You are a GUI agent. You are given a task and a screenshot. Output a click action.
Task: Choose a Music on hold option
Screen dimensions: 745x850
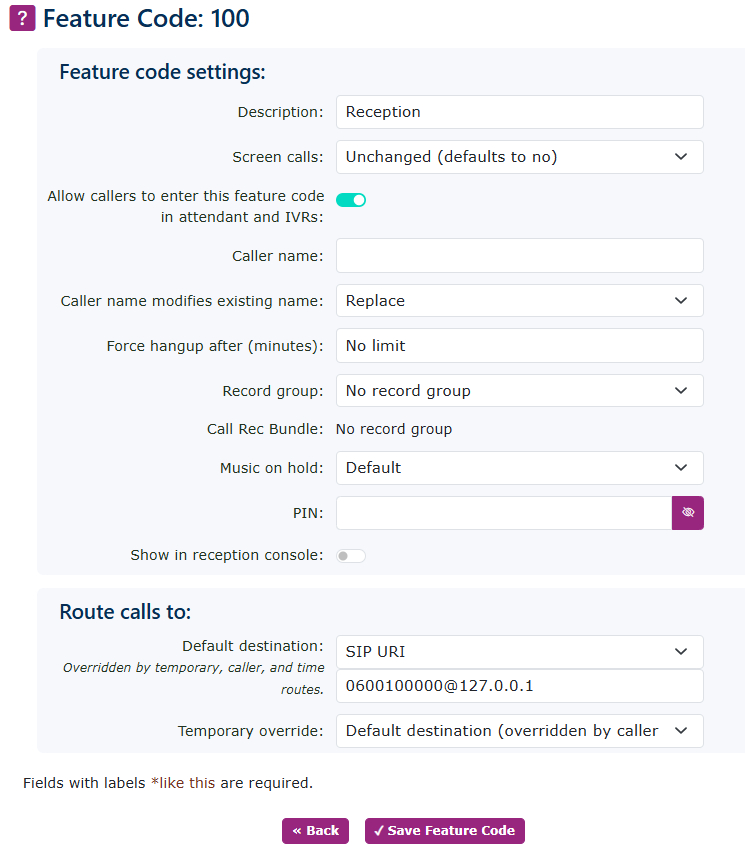tap(519, 468)
